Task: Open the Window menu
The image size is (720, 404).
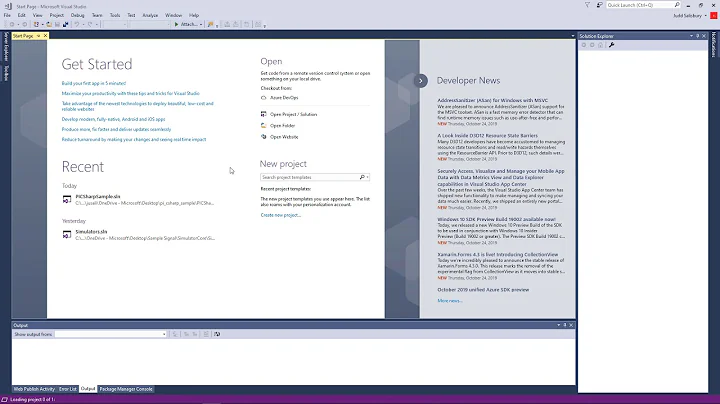Action: [x=173, y=15]
